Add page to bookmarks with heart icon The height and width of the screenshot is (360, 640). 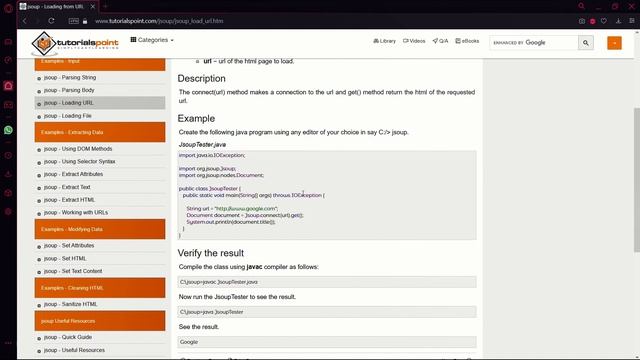604,21
